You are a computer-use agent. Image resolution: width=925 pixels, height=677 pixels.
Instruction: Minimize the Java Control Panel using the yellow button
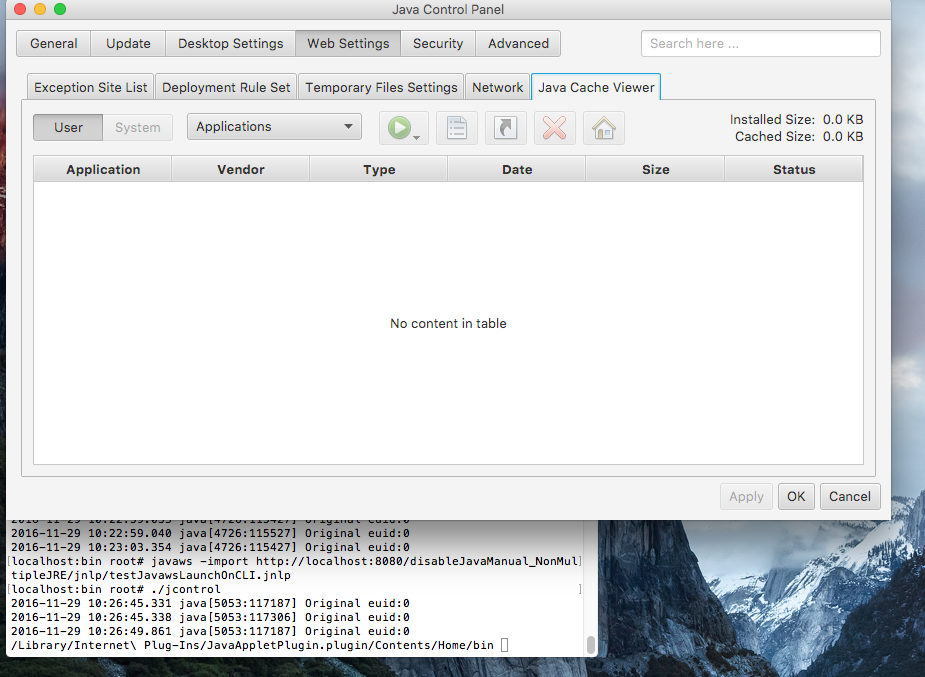click(40, 9)
